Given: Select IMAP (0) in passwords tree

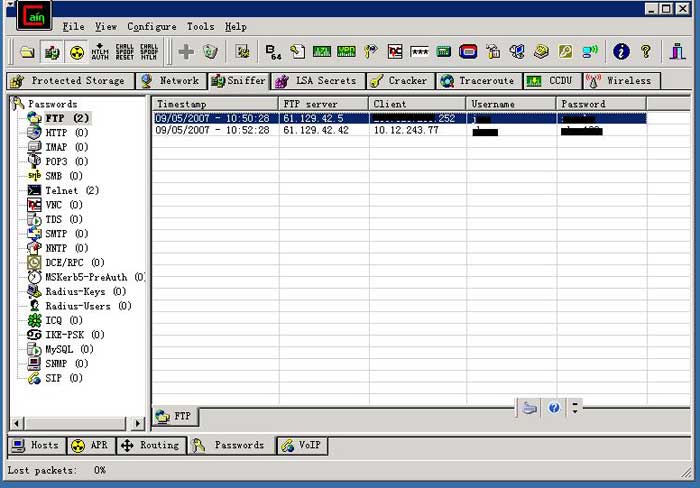Looking at the screenshot, I should (67, 147).
